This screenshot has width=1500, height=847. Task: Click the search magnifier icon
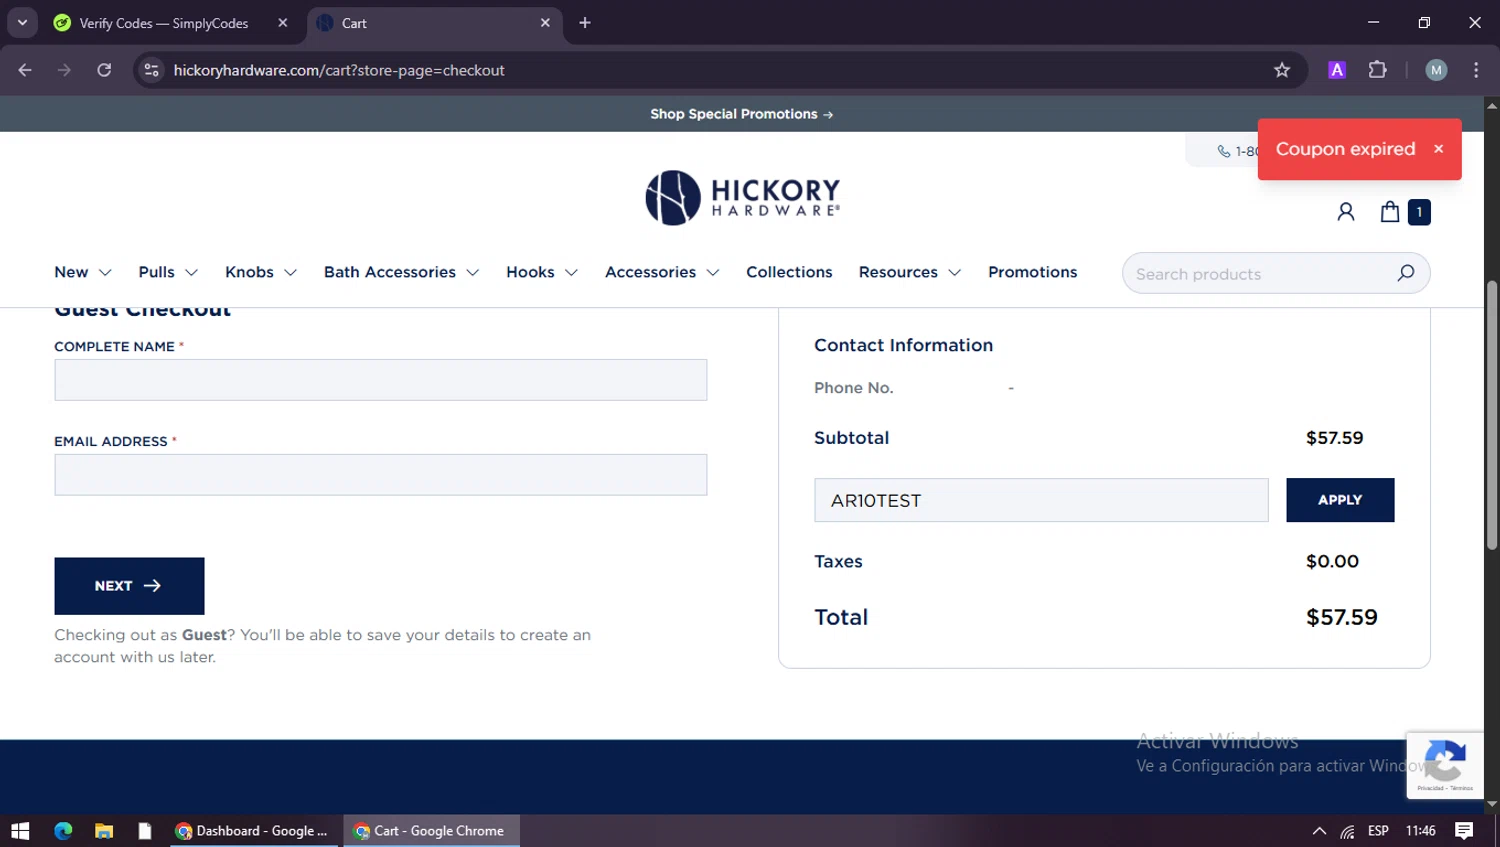coord(1406,273)
